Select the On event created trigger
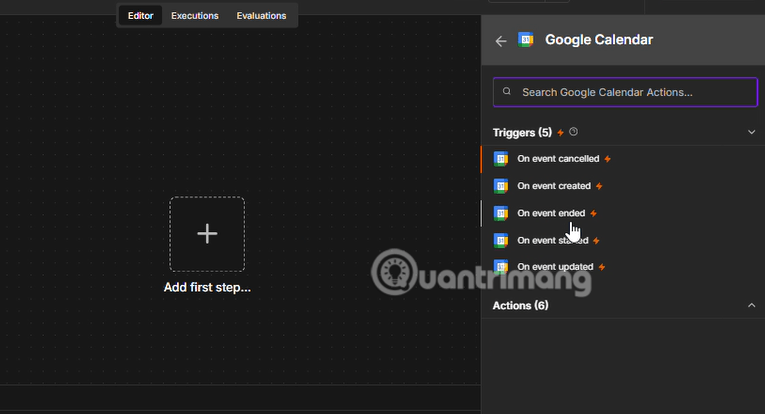765x414 pixels. point(623,186)
